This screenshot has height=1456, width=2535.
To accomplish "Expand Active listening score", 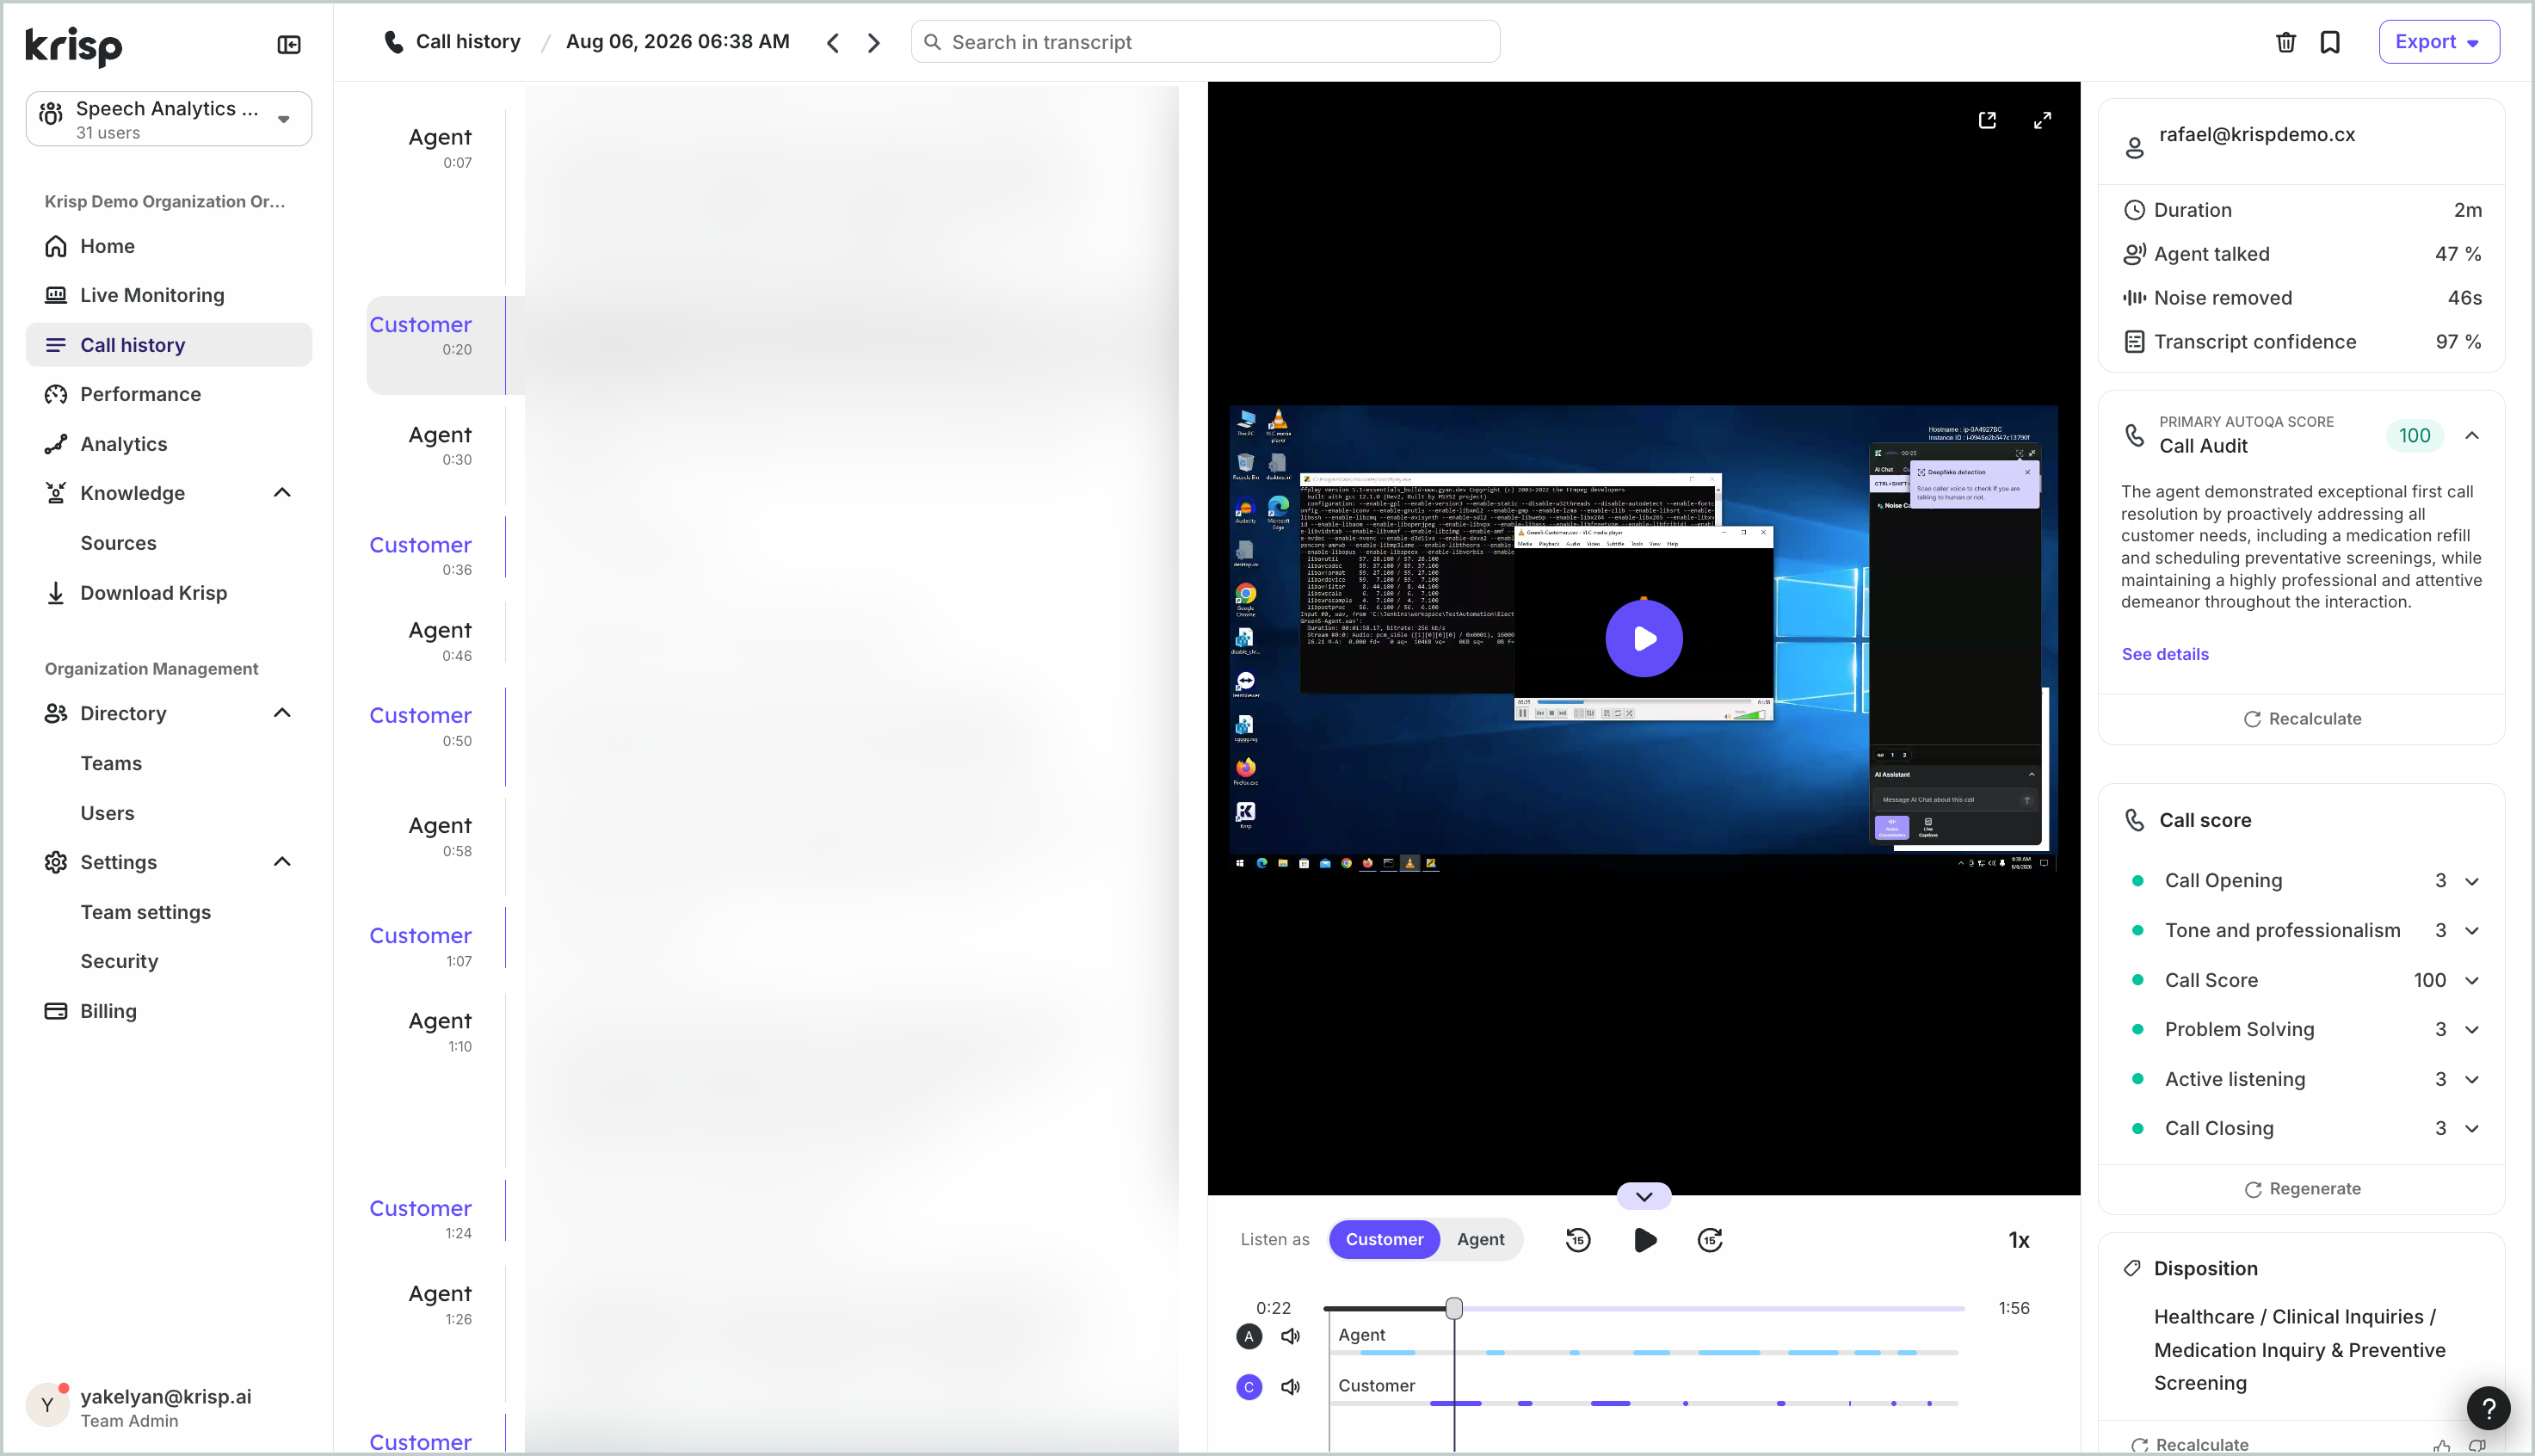I will [2471, 1080].
